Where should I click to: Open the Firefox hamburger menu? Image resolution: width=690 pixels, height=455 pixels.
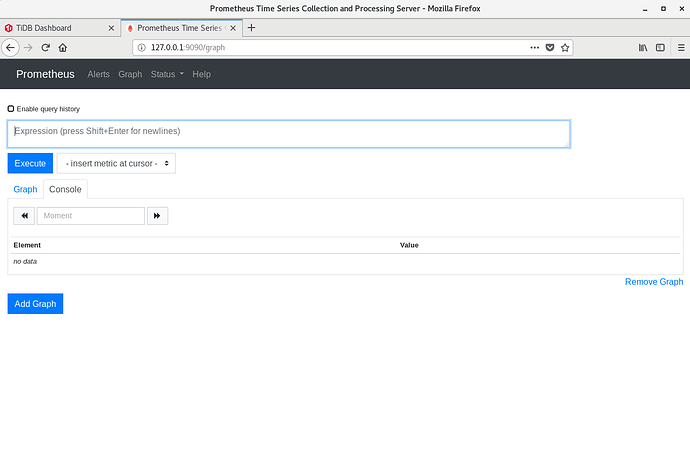click(681, 48)
